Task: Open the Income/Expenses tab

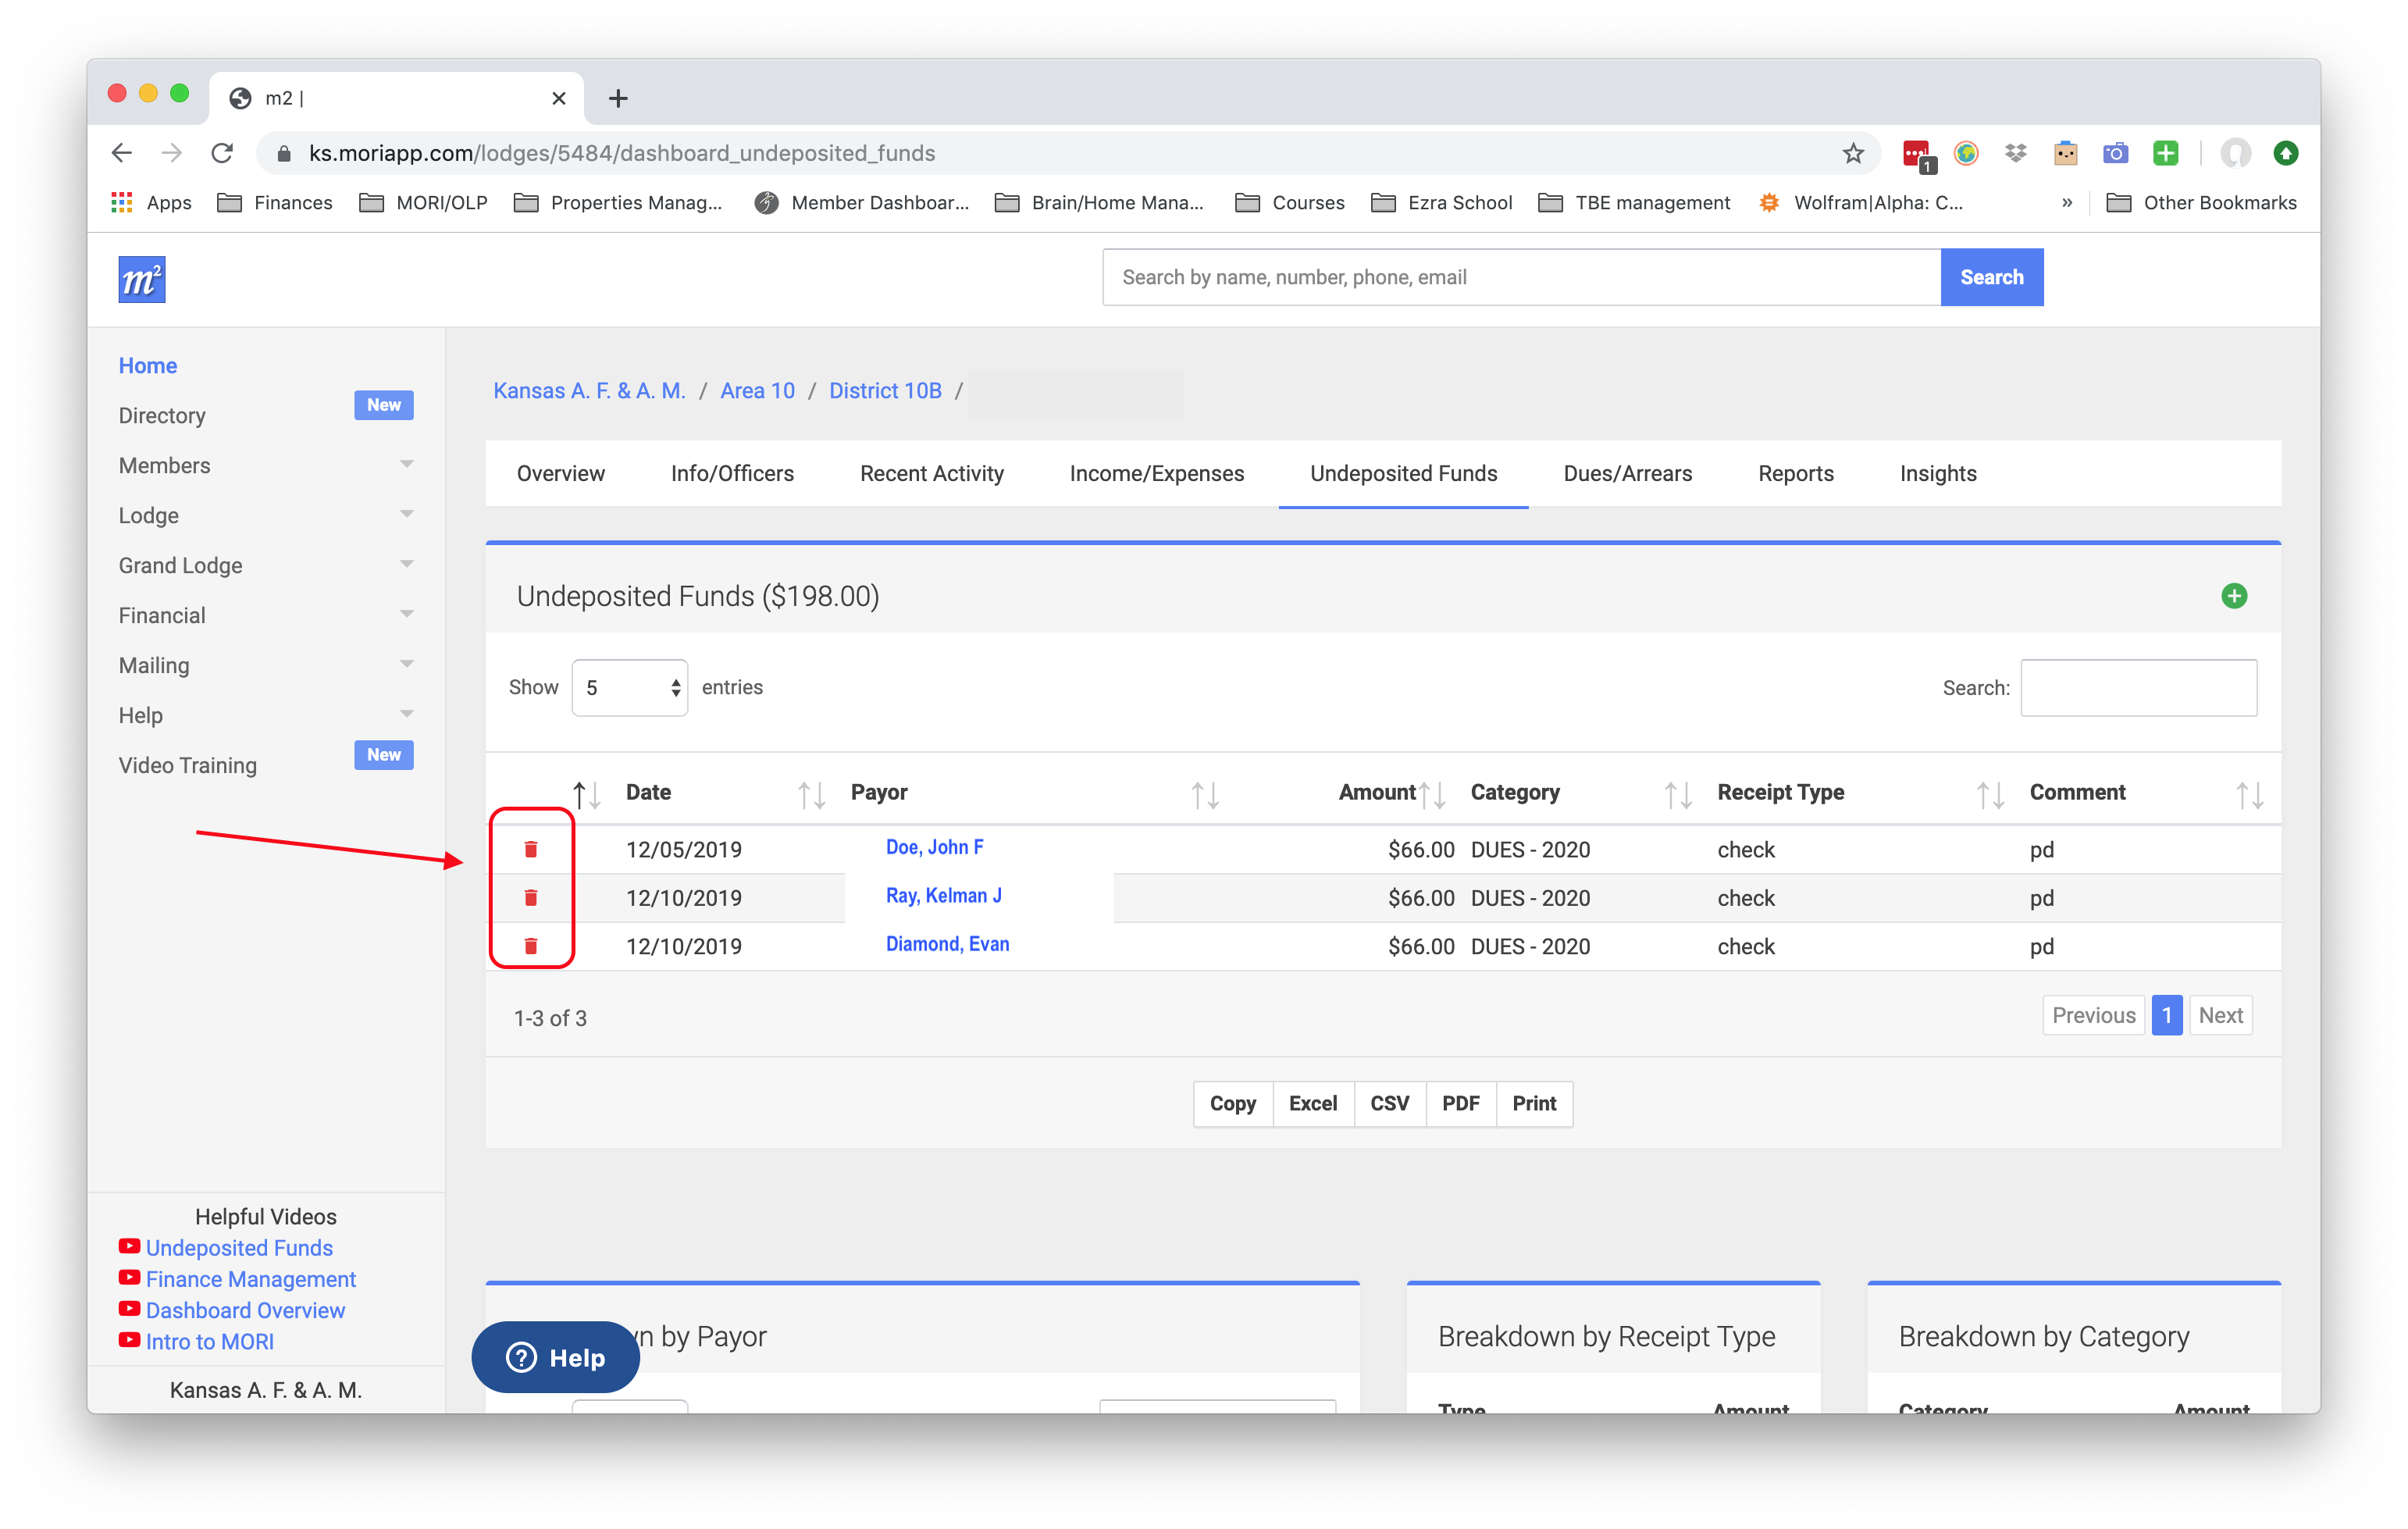Action: click(1156, 473)
